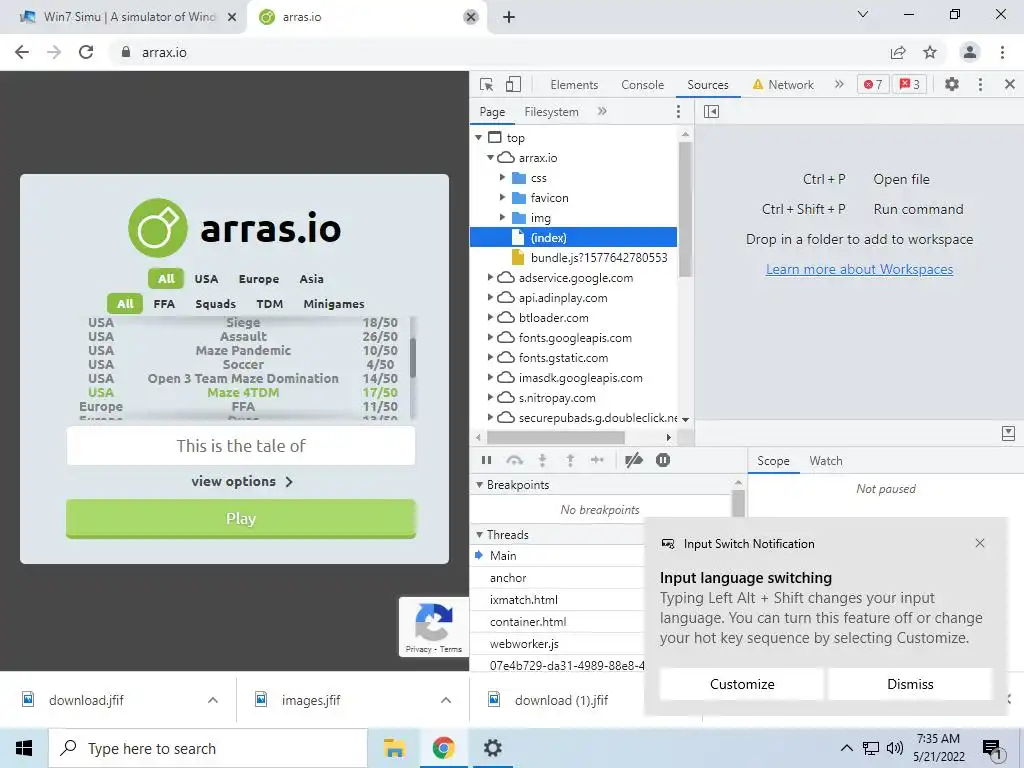The width and height of the screenshot is (1024, 768).
Task: Open download.jfif options chevron
Action: pos(212,700)
